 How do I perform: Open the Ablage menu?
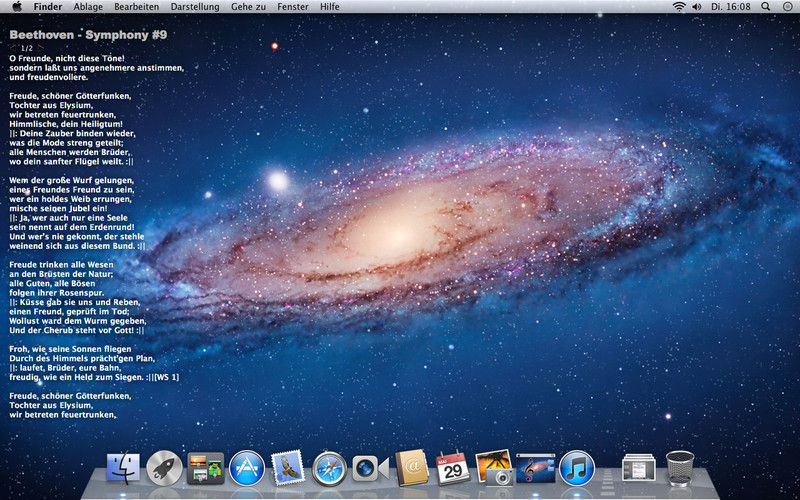pyautogui.click(x=88, y=7)
